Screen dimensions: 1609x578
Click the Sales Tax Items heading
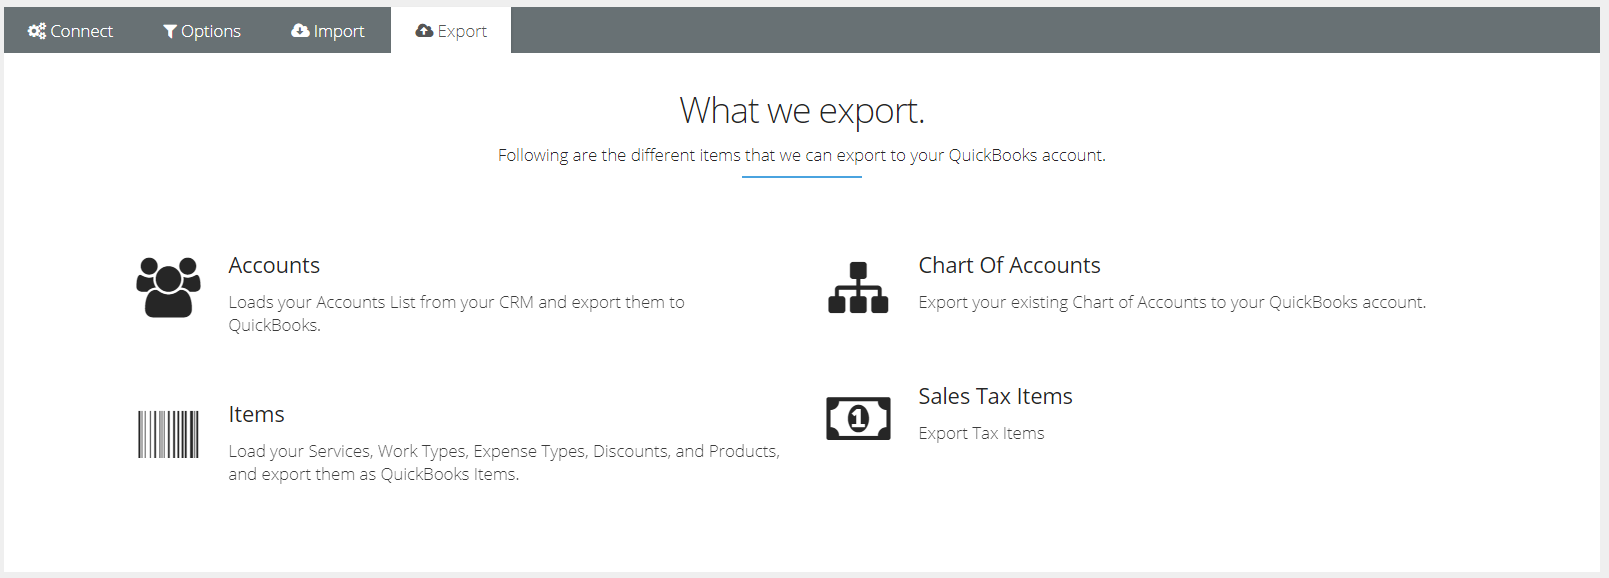[995, 396]
